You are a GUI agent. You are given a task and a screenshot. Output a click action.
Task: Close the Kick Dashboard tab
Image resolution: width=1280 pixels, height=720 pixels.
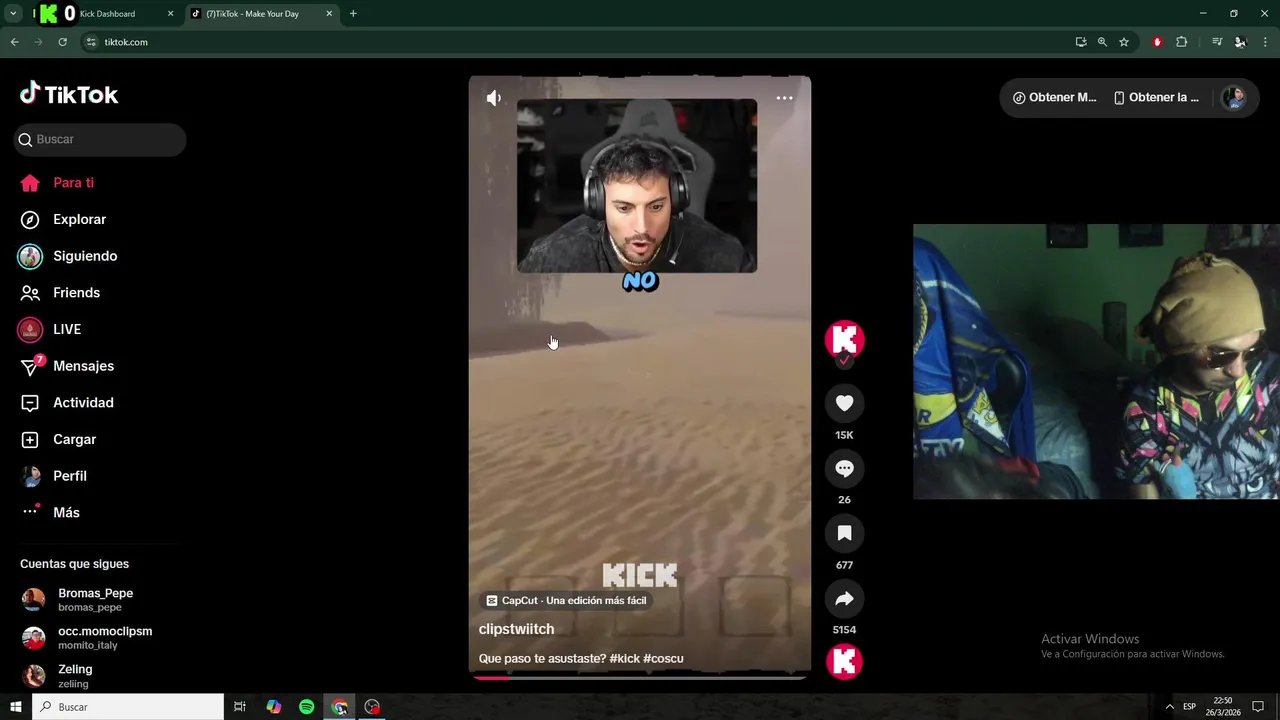(x=170, y=14)
